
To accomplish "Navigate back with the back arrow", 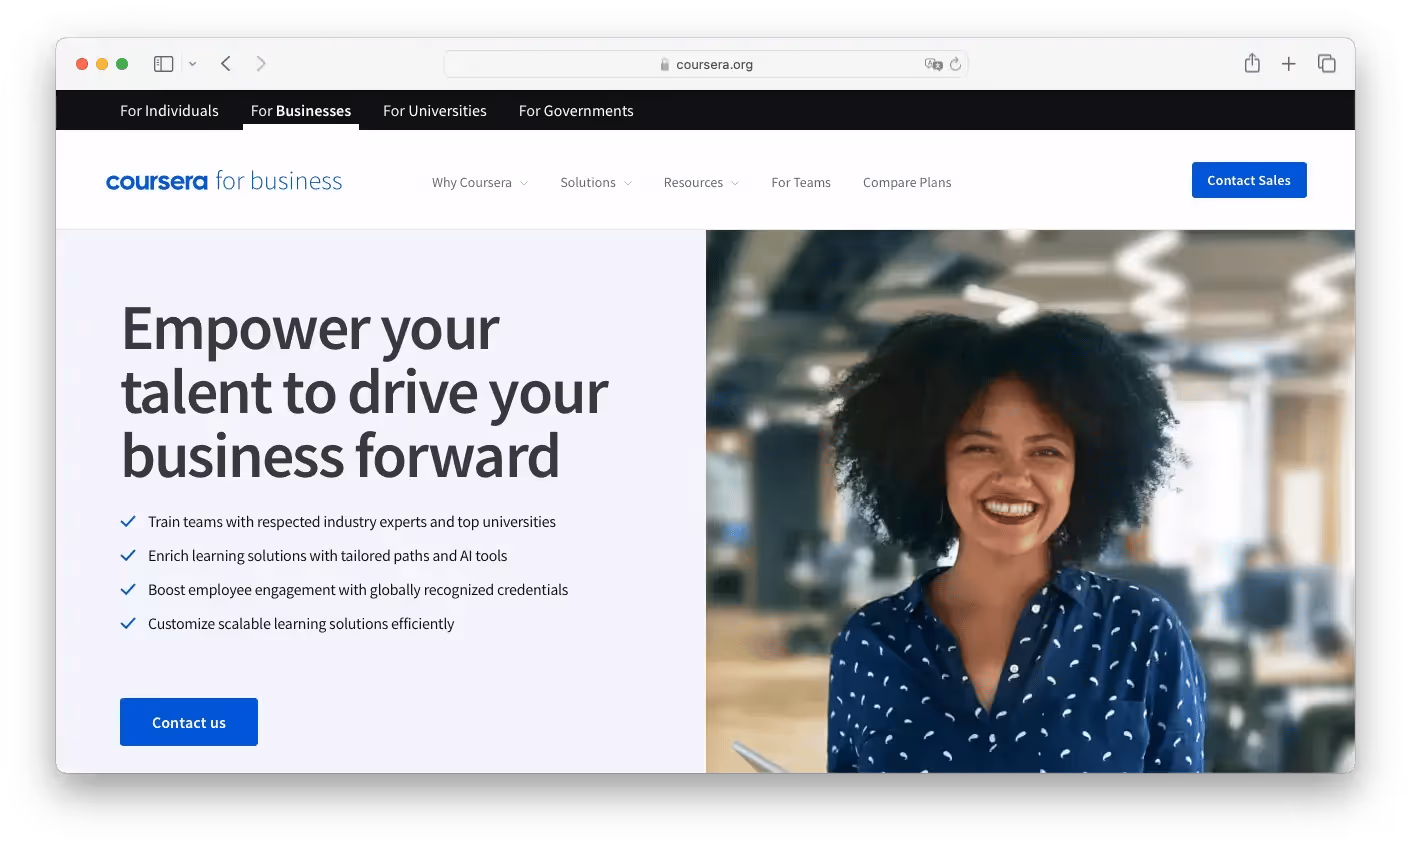I will [225, 63].
